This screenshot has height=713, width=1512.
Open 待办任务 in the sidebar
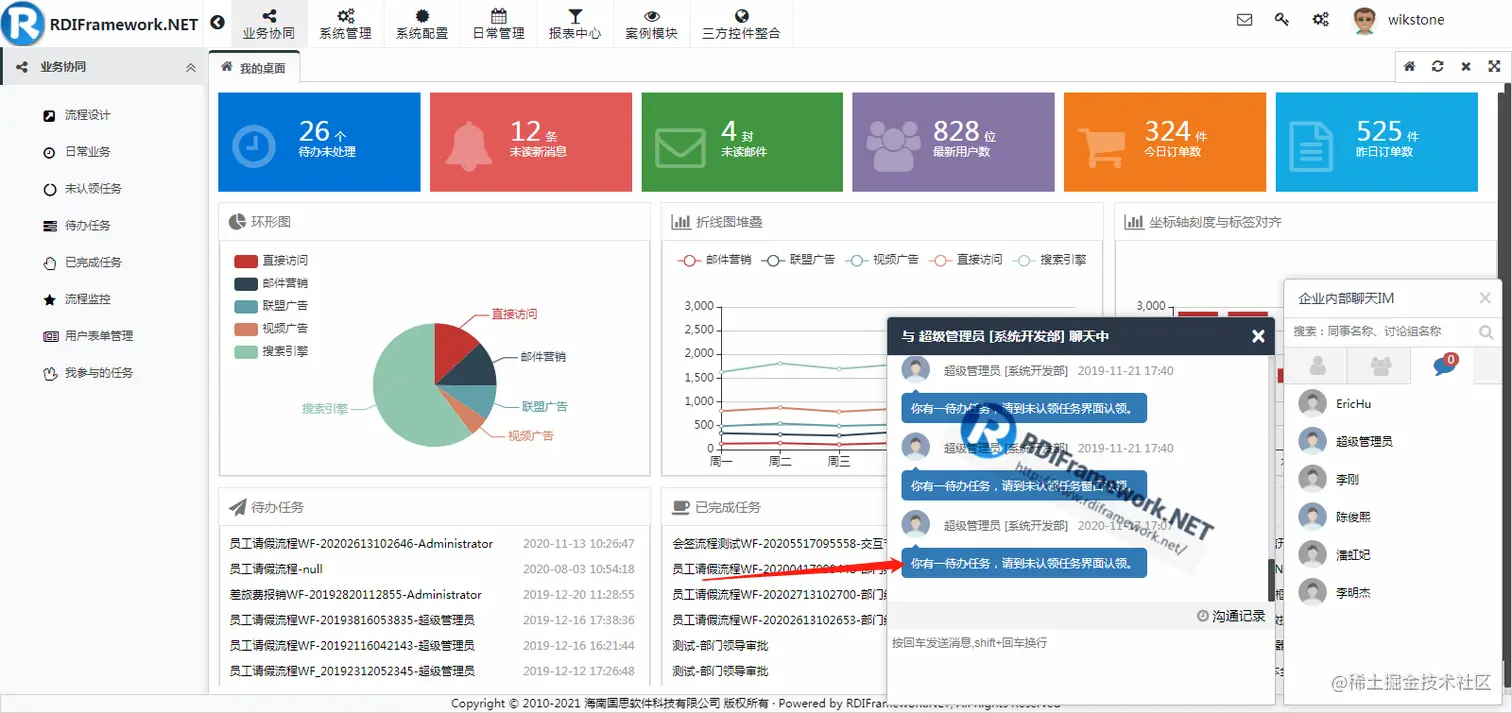pyautogui.click(x=87, y=226)
